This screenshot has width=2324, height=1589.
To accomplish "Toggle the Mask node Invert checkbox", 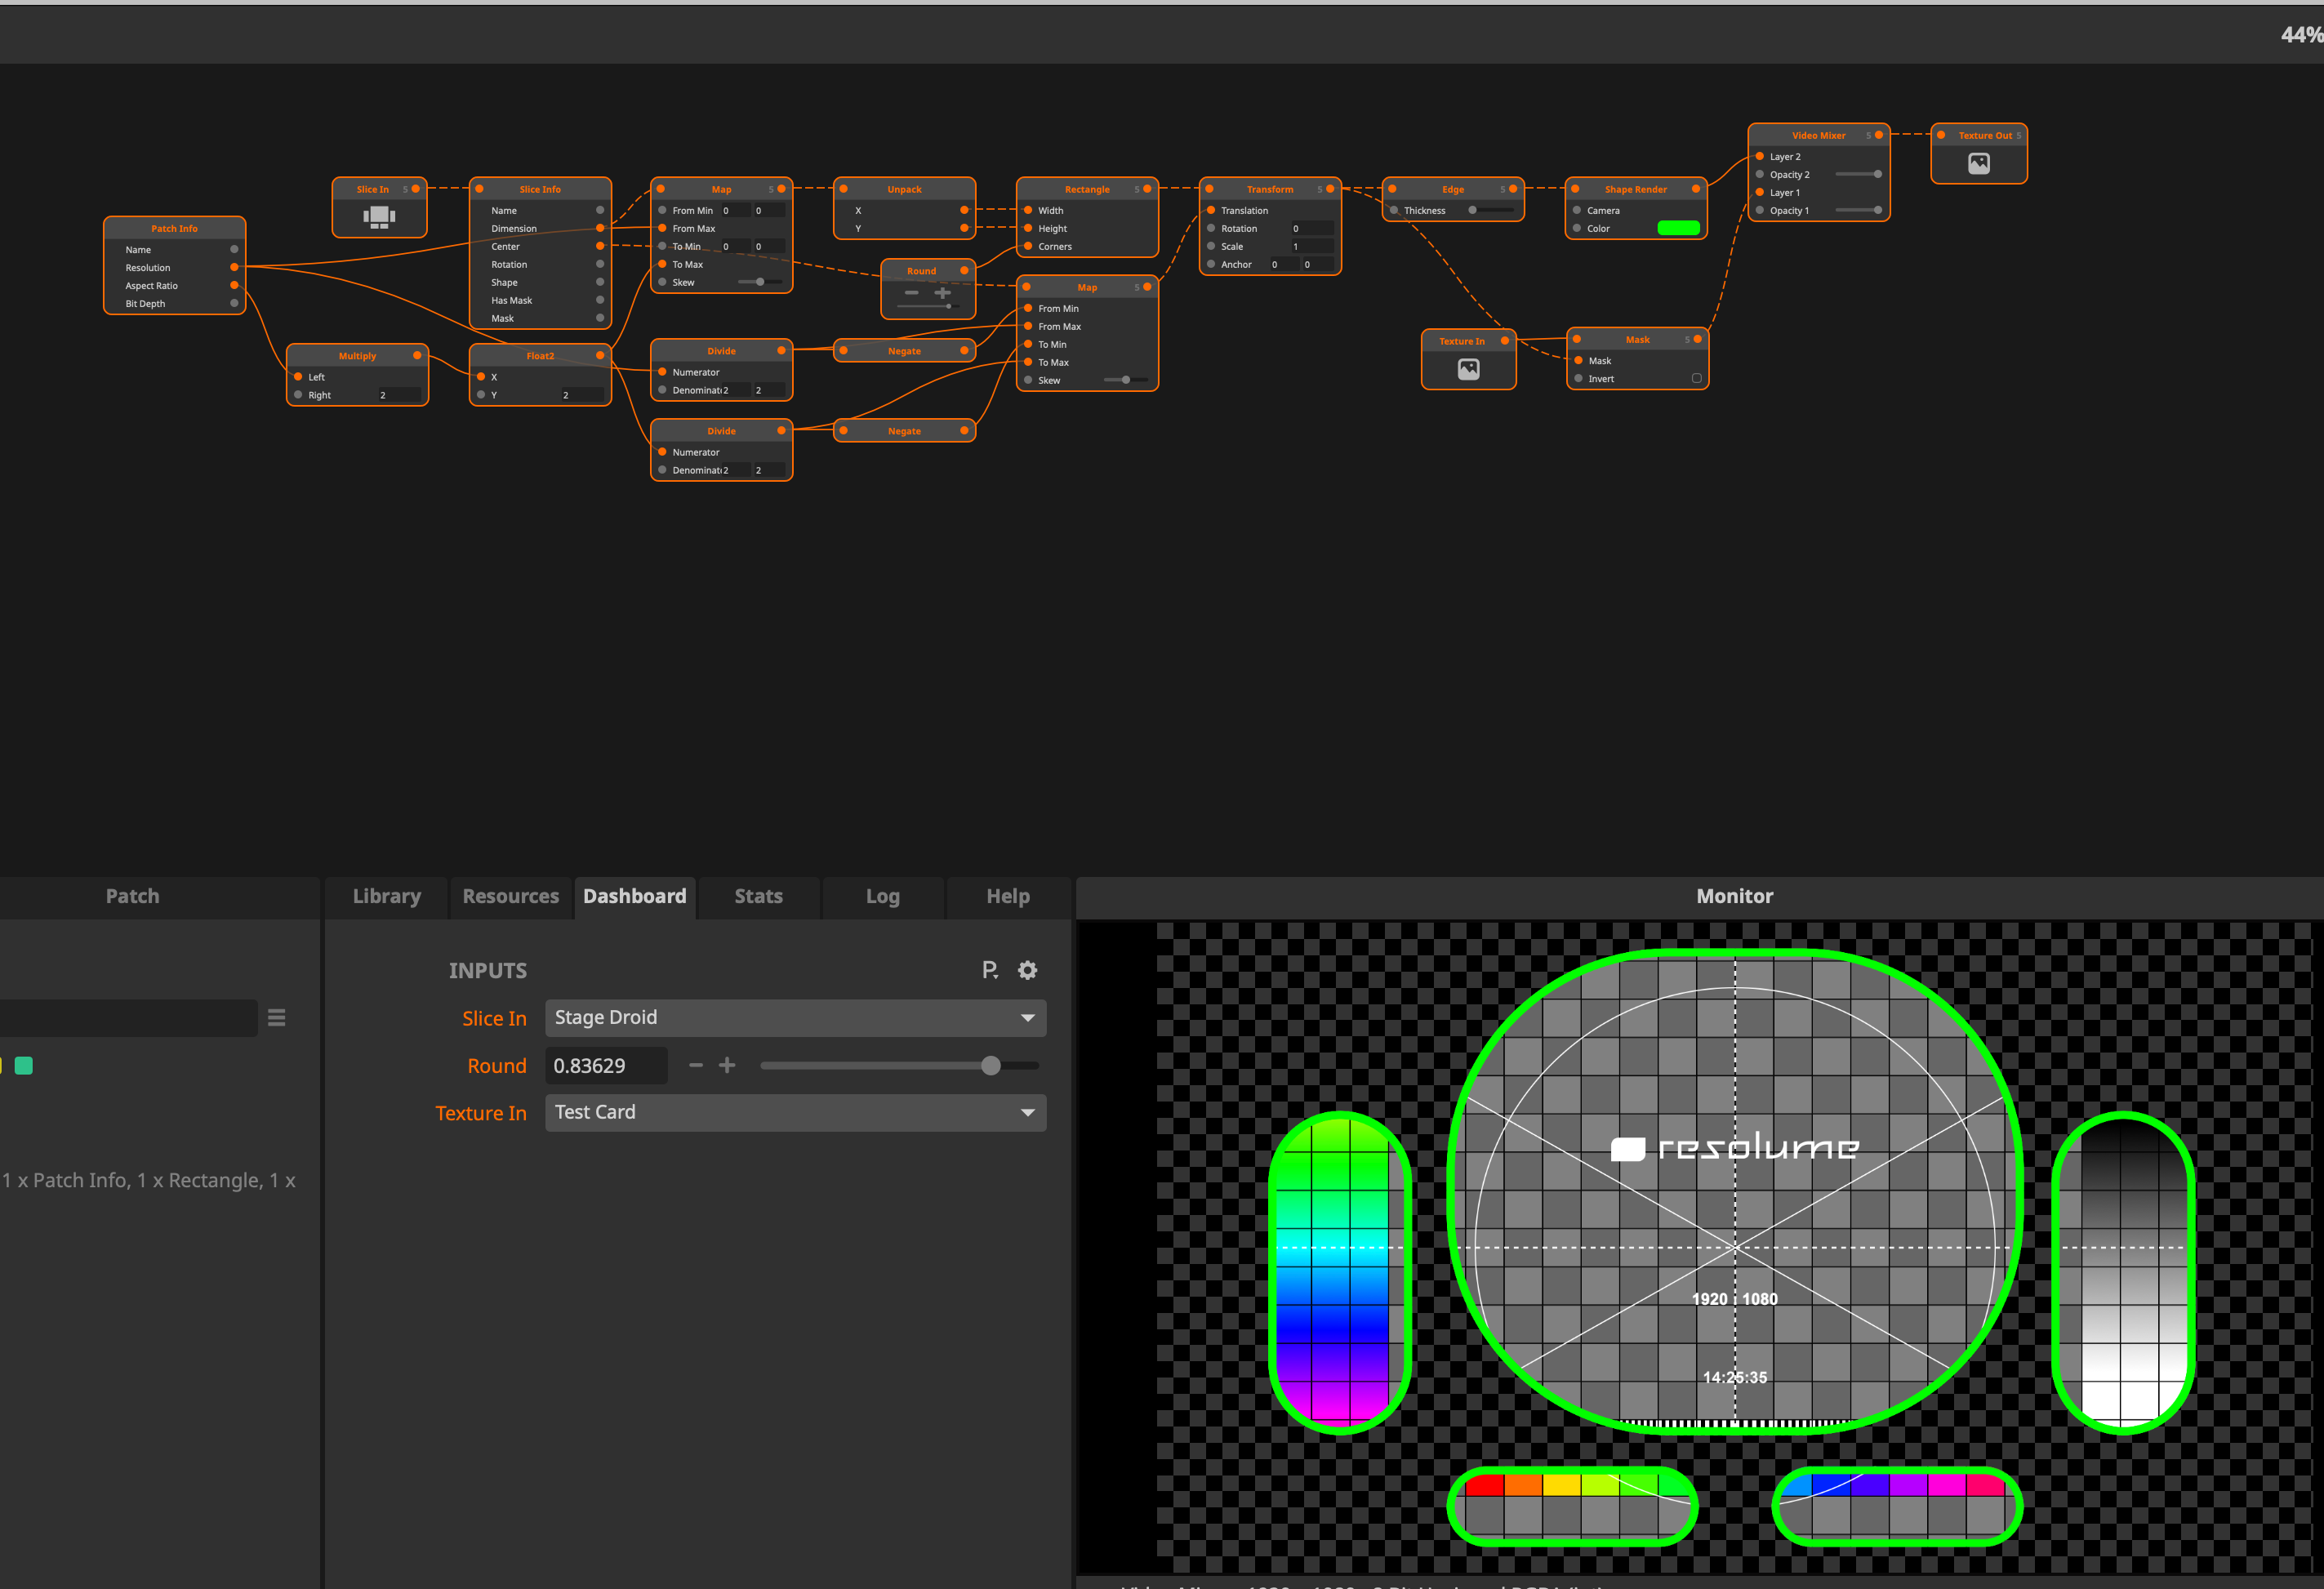I will 1696,379.
